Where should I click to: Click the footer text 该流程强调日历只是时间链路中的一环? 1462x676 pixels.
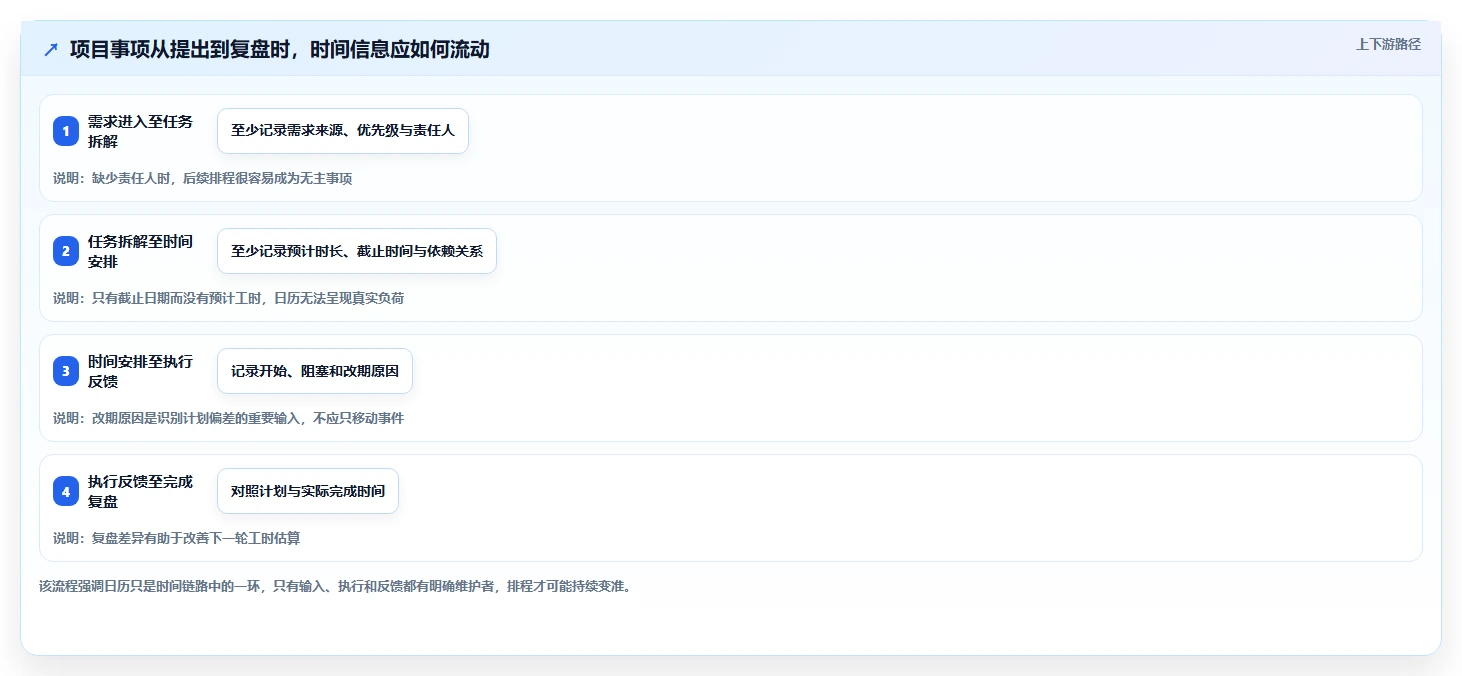pos(335,586)
